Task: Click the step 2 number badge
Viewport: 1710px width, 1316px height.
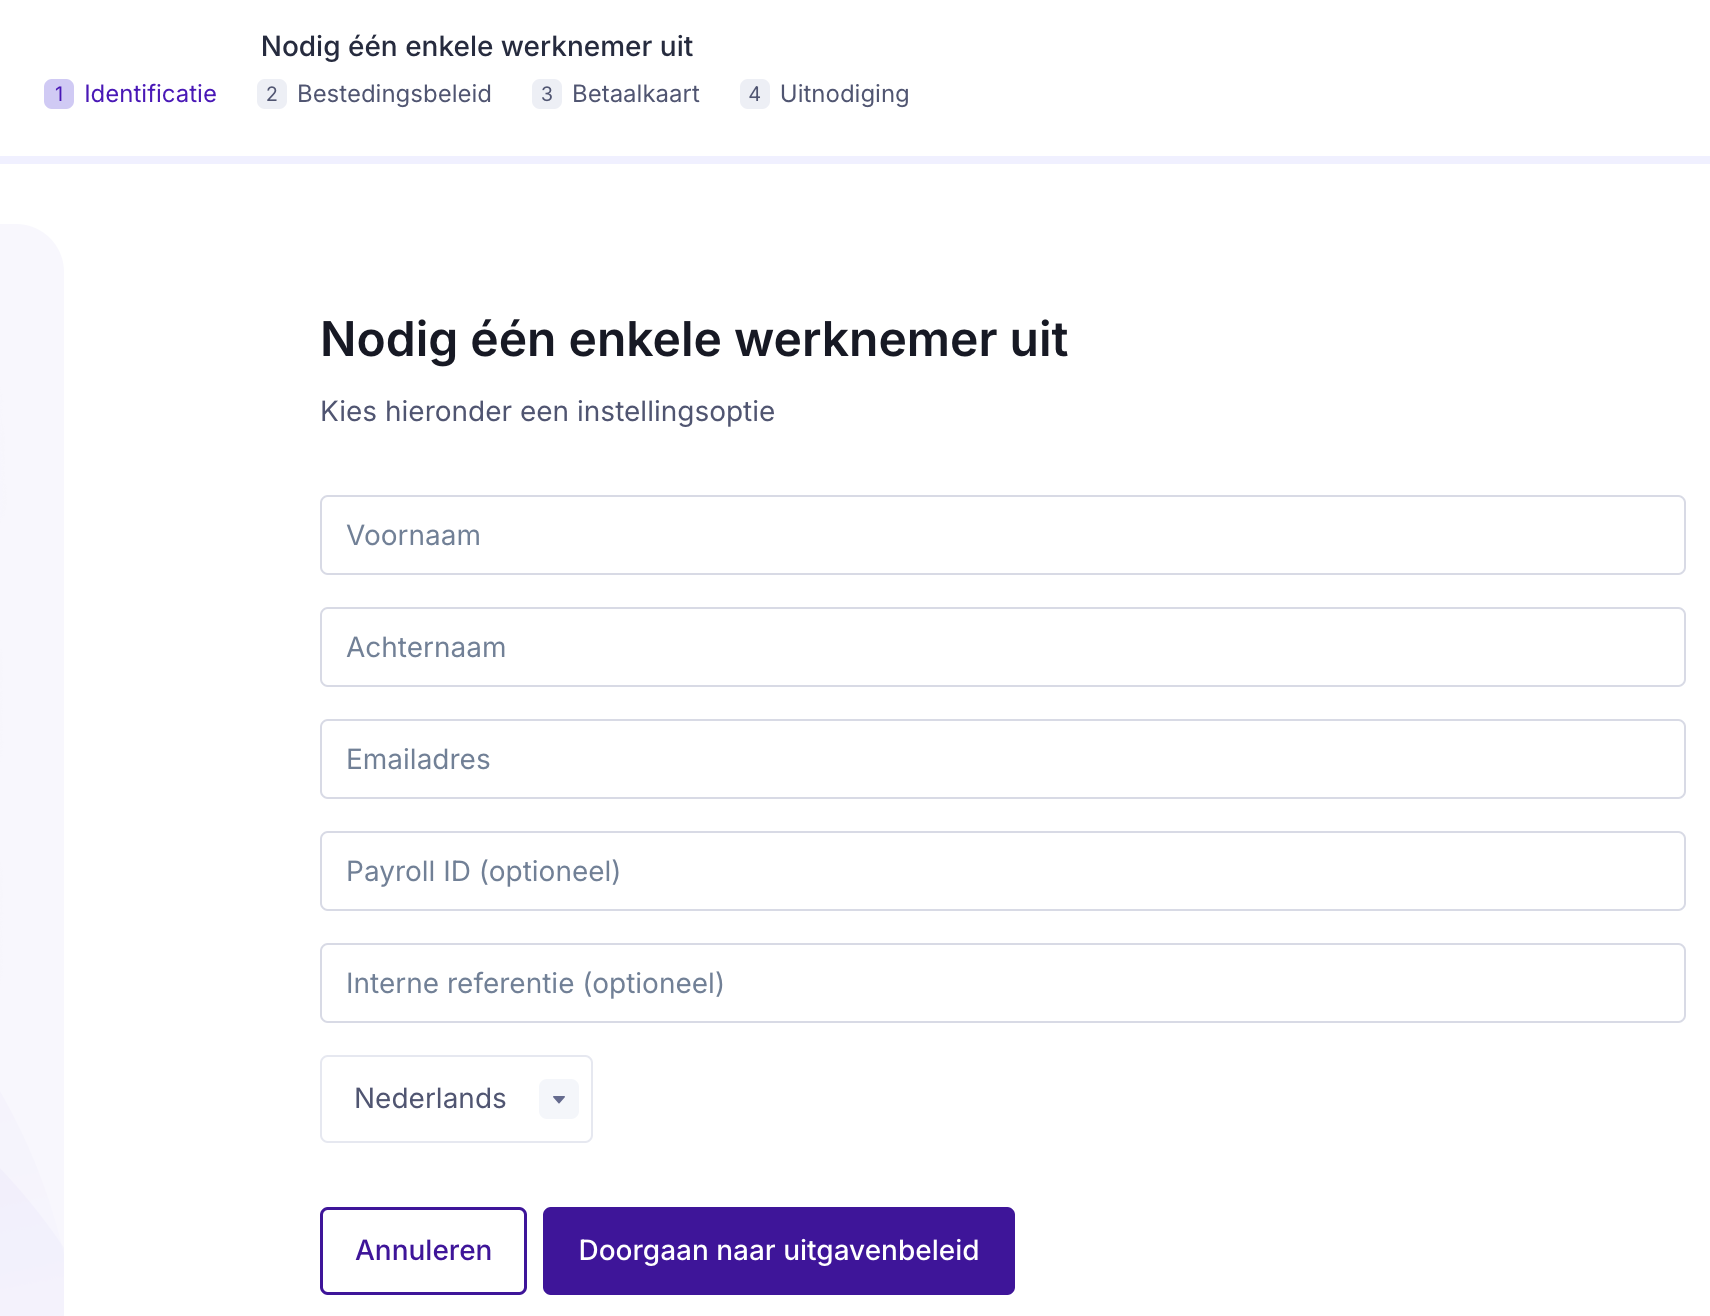Action: pyautogui.click(x=271, y=94)
